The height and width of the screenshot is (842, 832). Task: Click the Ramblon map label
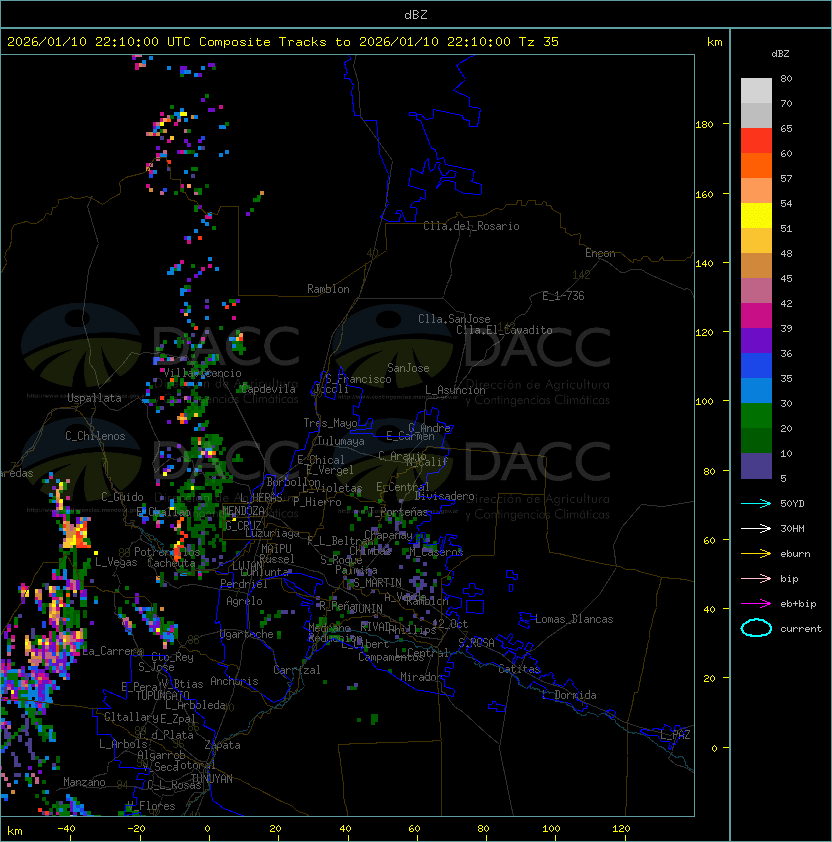click(328, 289)
